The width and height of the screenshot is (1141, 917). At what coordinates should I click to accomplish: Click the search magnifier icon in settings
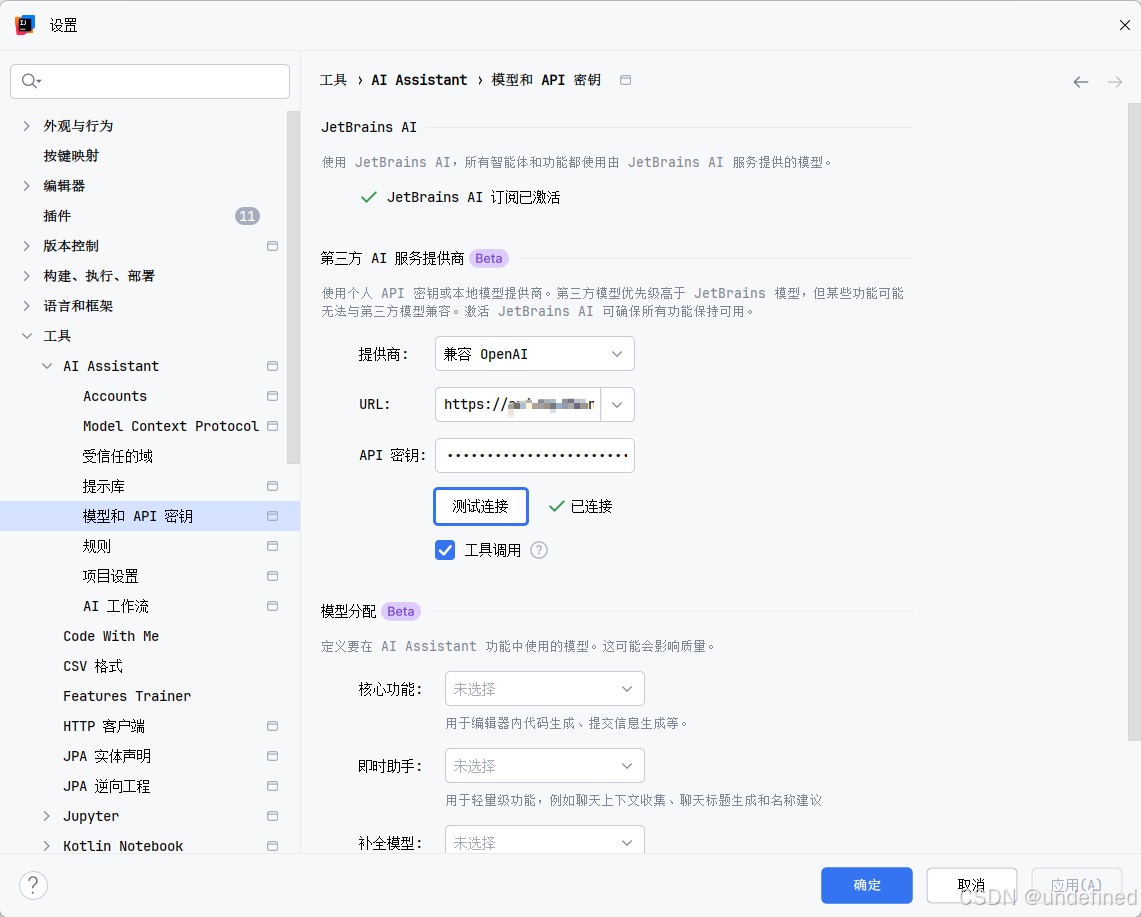point(31,81)
